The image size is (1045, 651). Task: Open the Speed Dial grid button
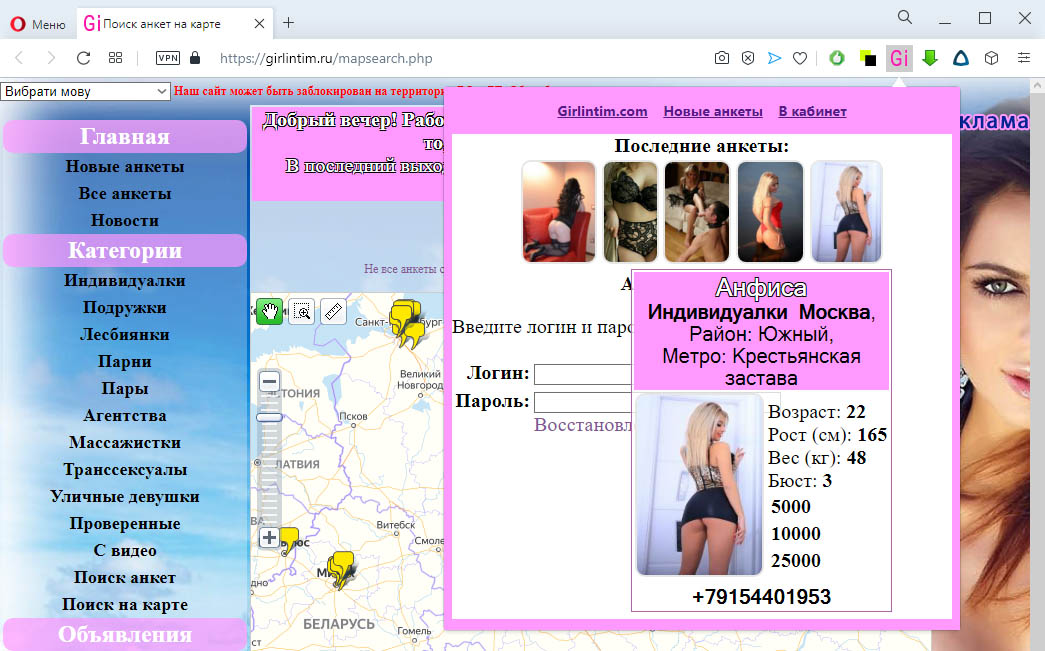point(115,58)
